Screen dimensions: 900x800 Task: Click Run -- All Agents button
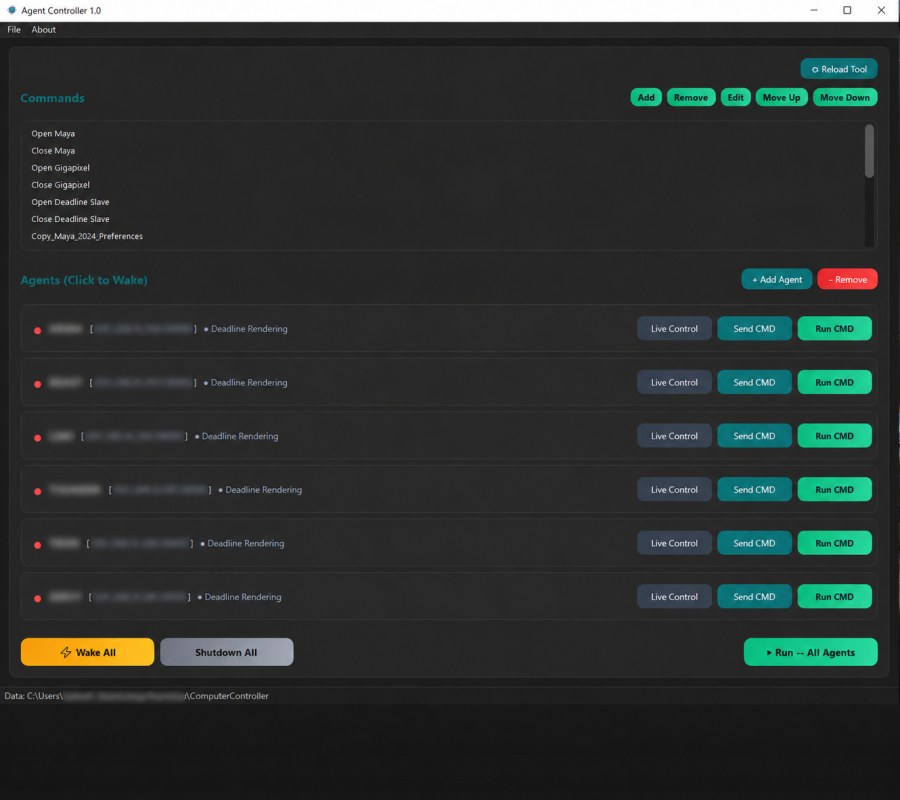[810, 652]
